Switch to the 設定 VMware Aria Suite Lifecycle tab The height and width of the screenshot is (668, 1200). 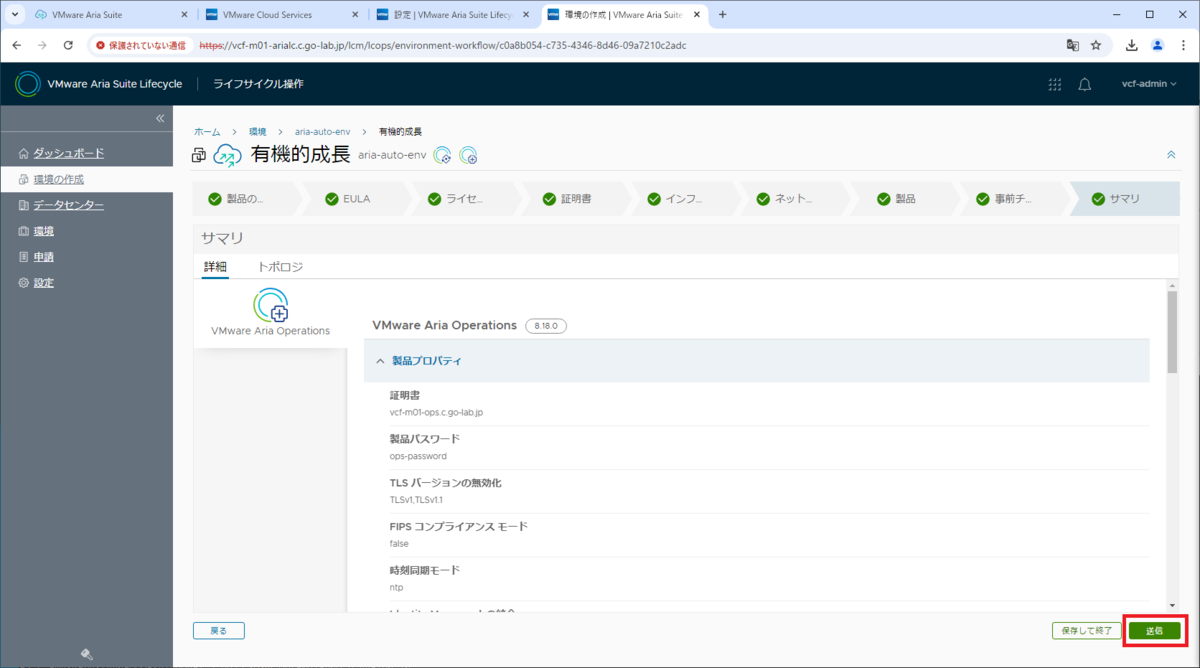coord(453,15)
